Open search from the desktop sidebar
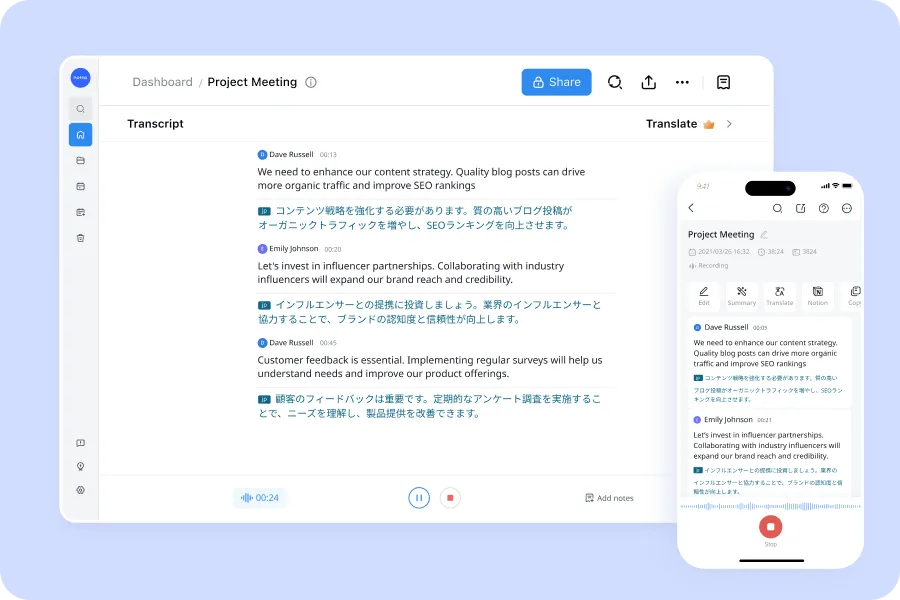900x600 pixels. tap(80, 109)
